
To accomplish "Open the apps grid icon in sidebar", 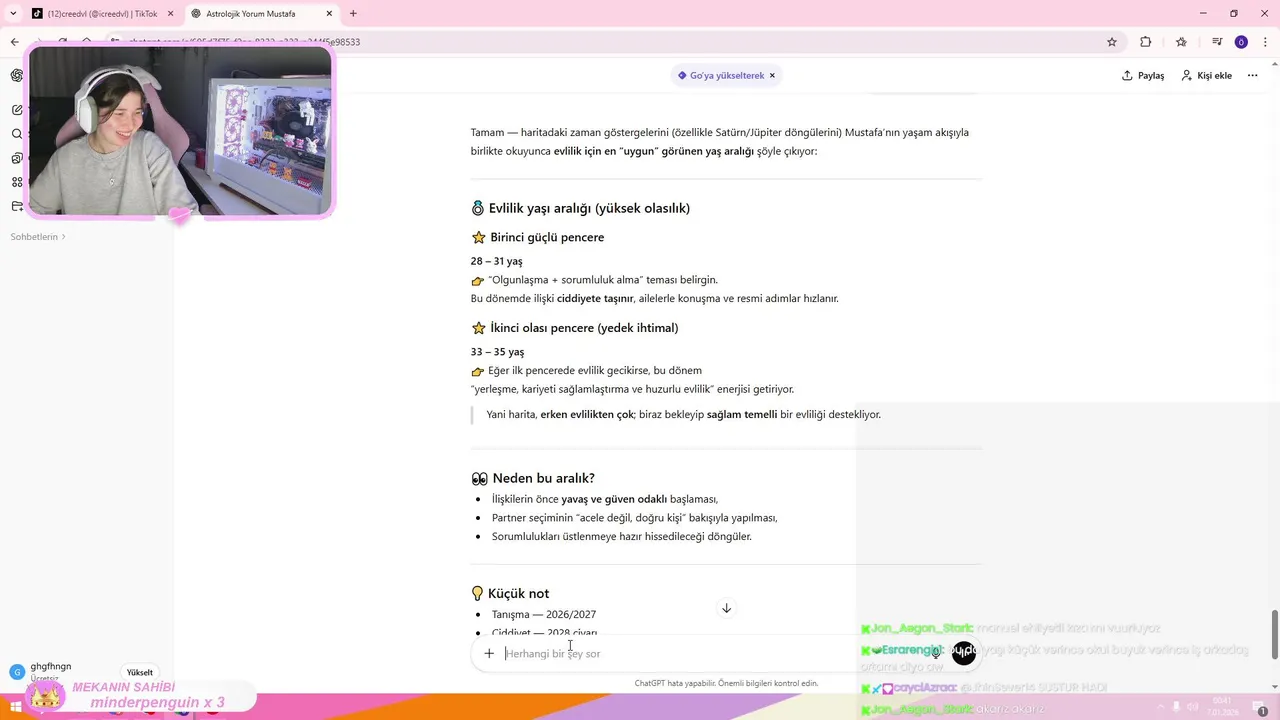I will pyautogui.click(x=17, y=182).
